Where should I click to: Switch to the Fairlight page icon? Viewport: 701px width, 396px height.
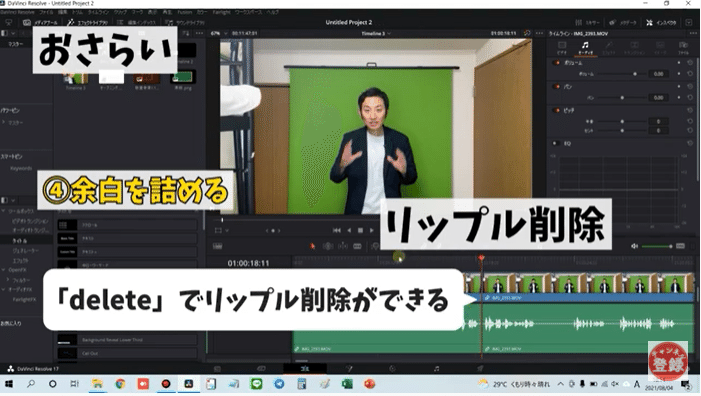(x=436, y=369)
